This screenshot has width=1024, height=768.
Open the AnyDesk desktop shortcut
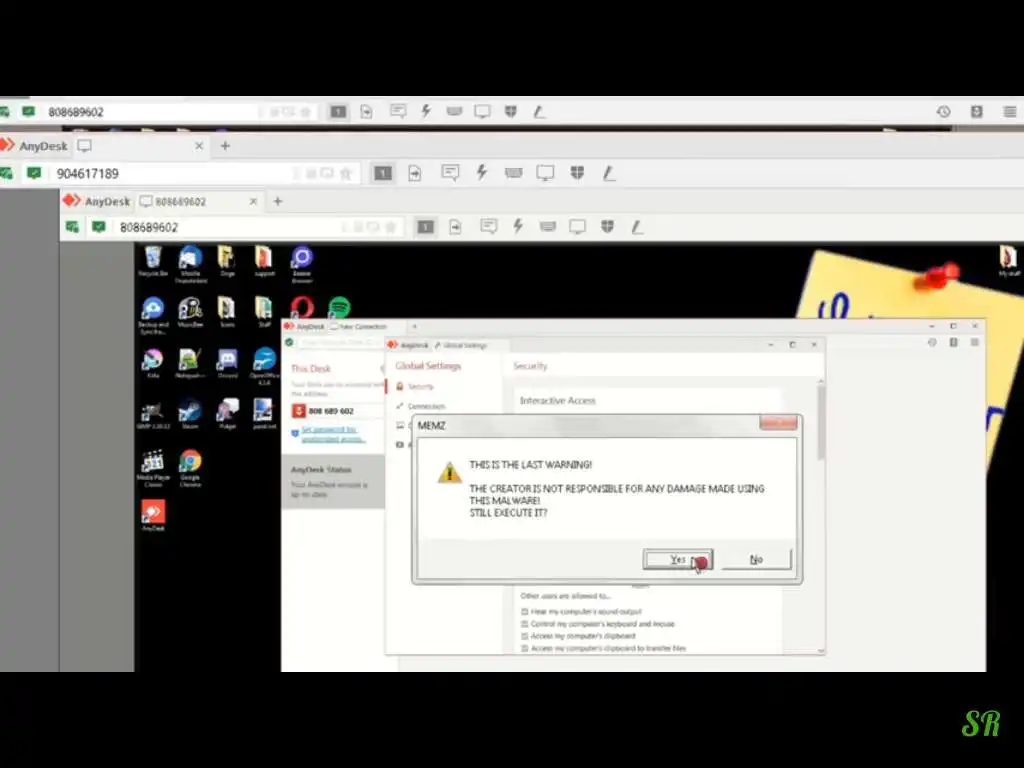coord(153,515)
